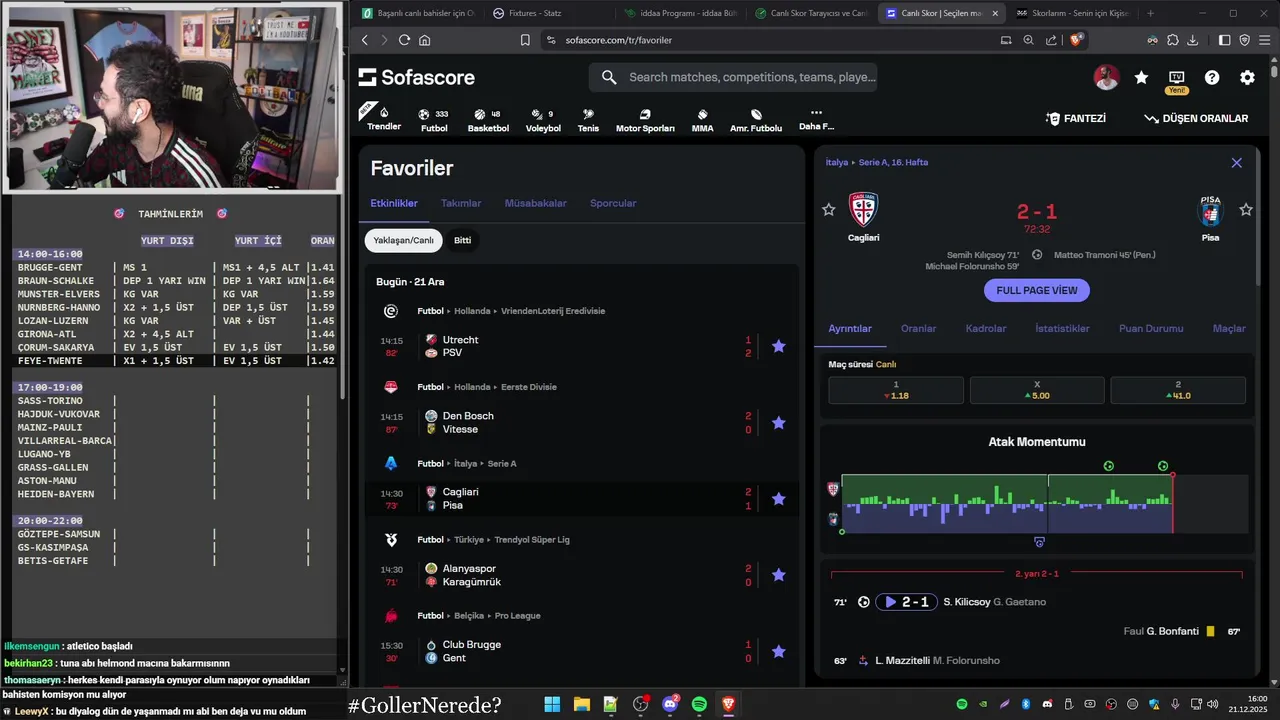Open the browser downloads icon
This screenshot has width=1280, height=720.
coord(1192,40)
